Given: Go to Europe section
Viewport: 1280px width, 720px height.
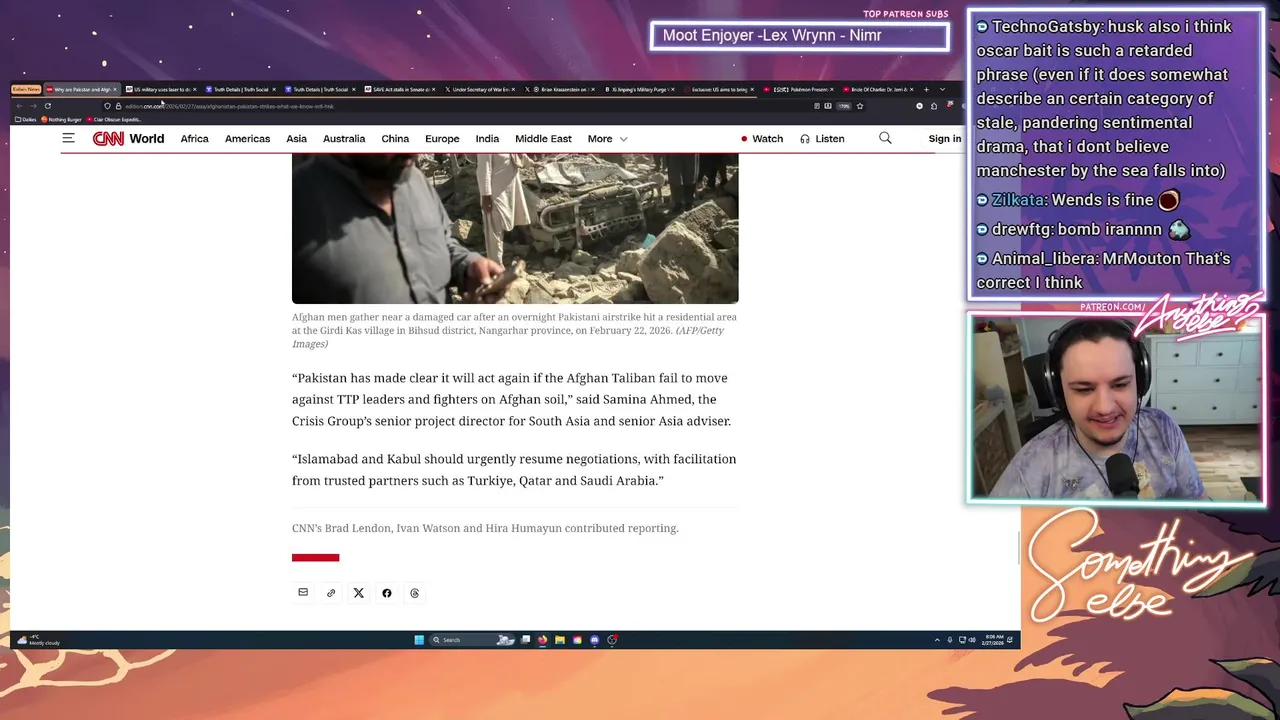Looking at the screenshot, I should [442, 139].
